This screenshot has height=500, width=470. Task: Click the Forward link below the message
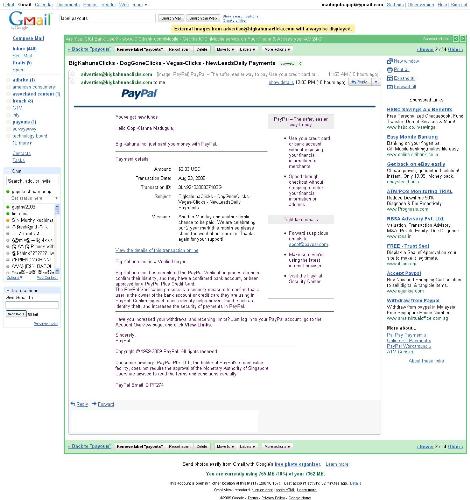click(x=106, y=404)
